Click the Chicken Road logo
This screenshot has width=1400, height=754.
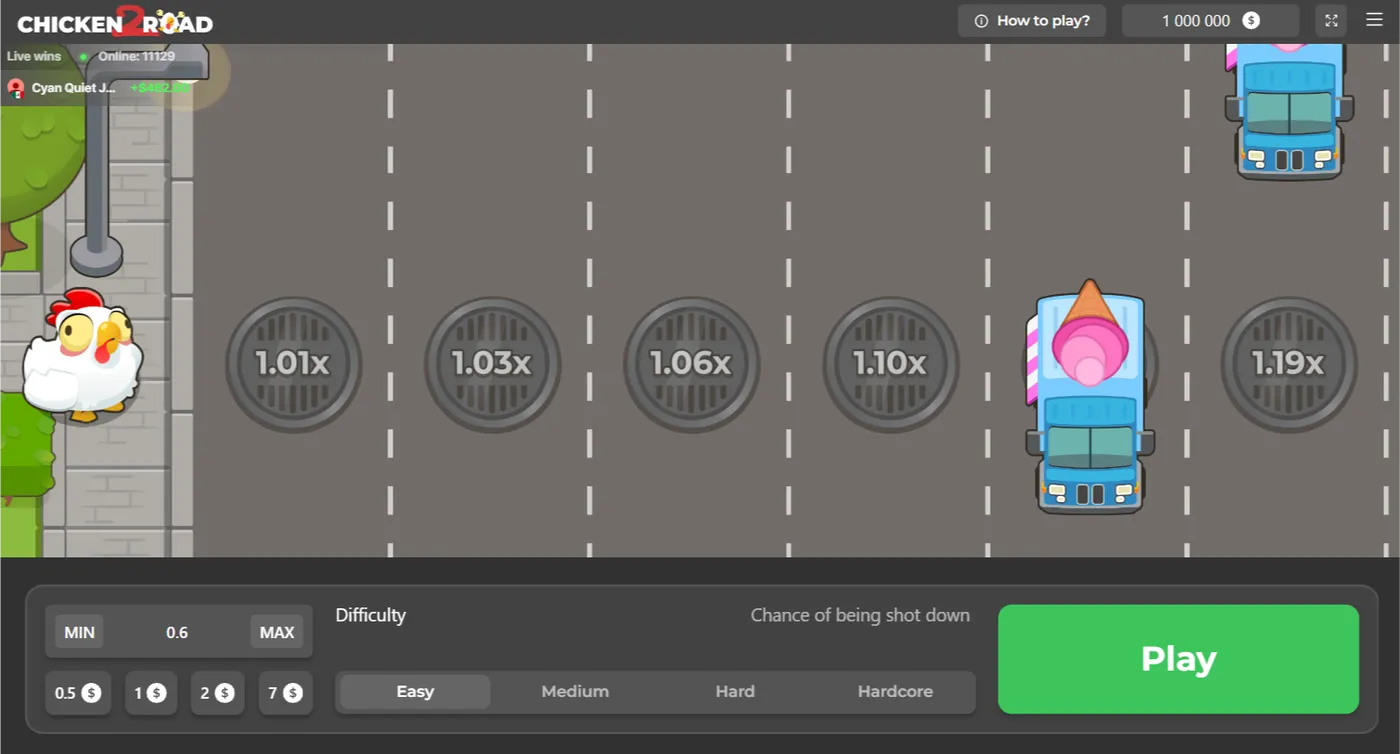click(x=113, y=22)
